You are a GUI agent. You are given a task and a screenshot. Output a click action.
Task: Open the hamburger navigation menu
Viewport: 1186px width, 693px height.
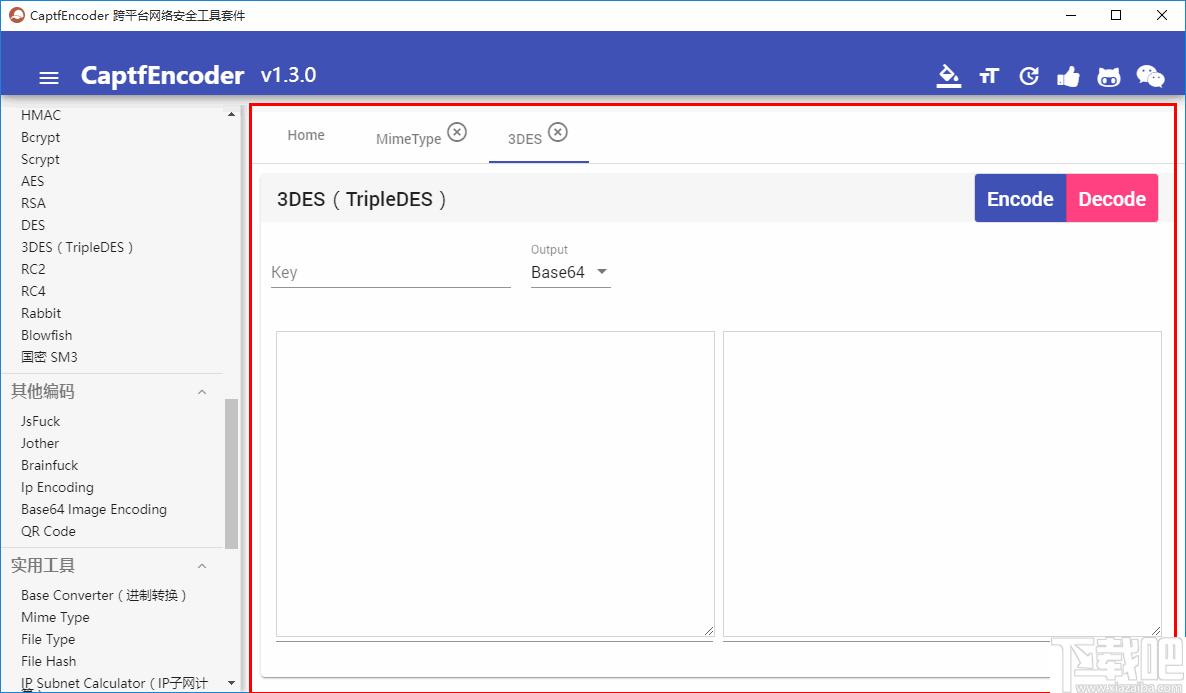point(49,77)
